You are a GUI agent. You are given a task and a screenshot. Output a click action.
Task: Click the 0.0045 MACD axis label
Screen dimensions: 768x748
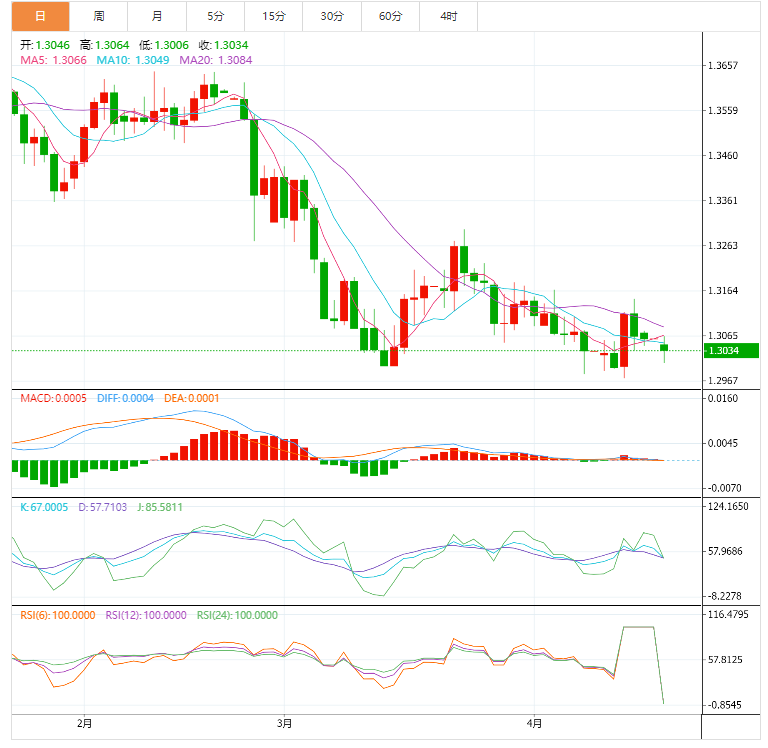click(723, 443)
